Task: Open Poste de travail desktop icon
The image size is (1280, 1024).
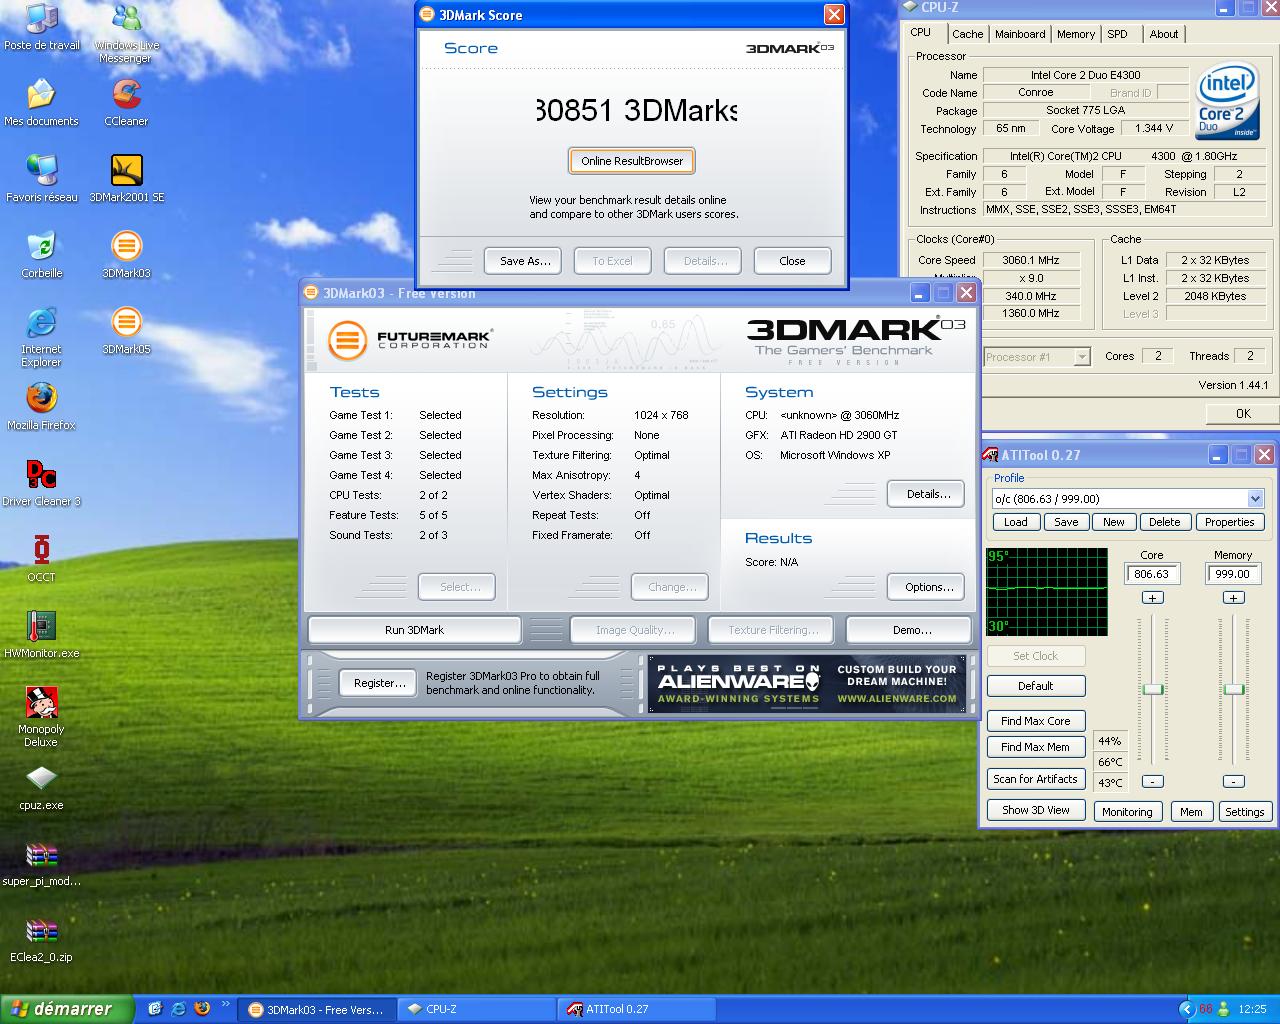Action: pos(41,27)
